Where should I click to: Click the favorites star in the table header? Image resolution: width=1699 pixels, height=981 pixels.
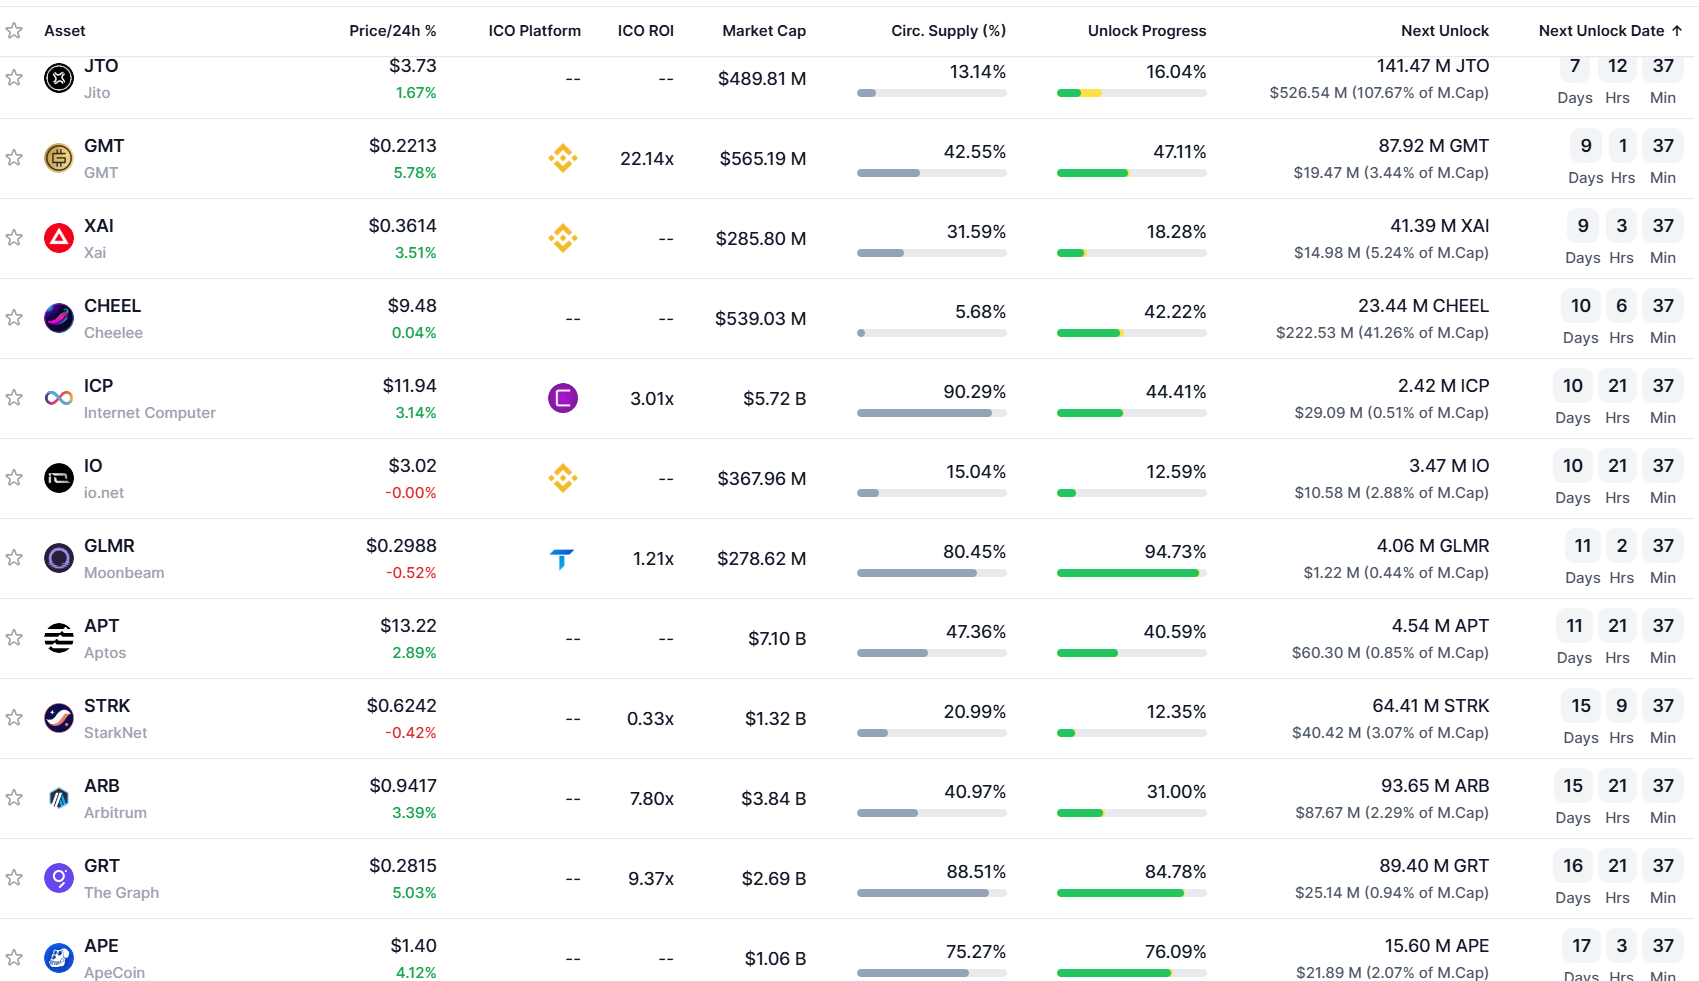pos(14,31)
